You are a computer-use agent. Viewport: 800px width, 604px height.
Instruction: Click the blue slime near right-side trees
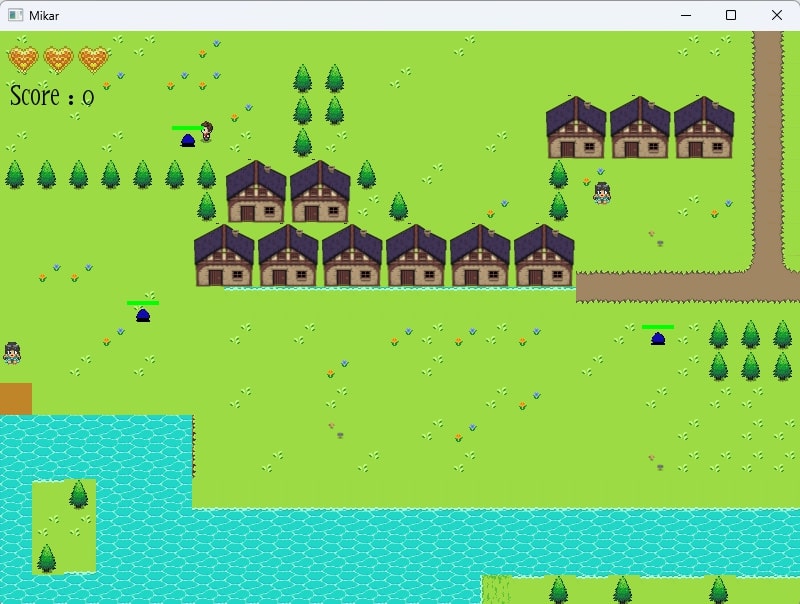pyautogui.click(x=658, y=339)
